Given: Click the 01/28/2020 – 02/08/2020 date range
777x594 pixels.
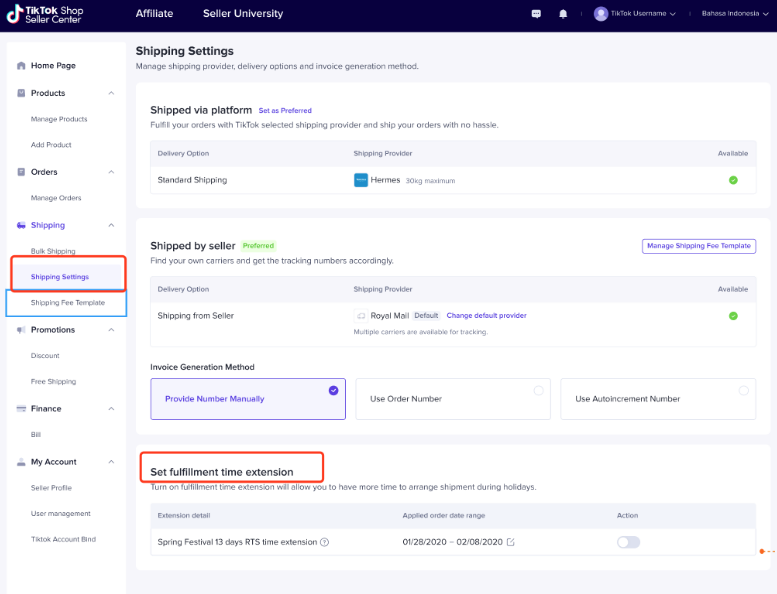Looking at the screenshot, I should click(452, 542).
